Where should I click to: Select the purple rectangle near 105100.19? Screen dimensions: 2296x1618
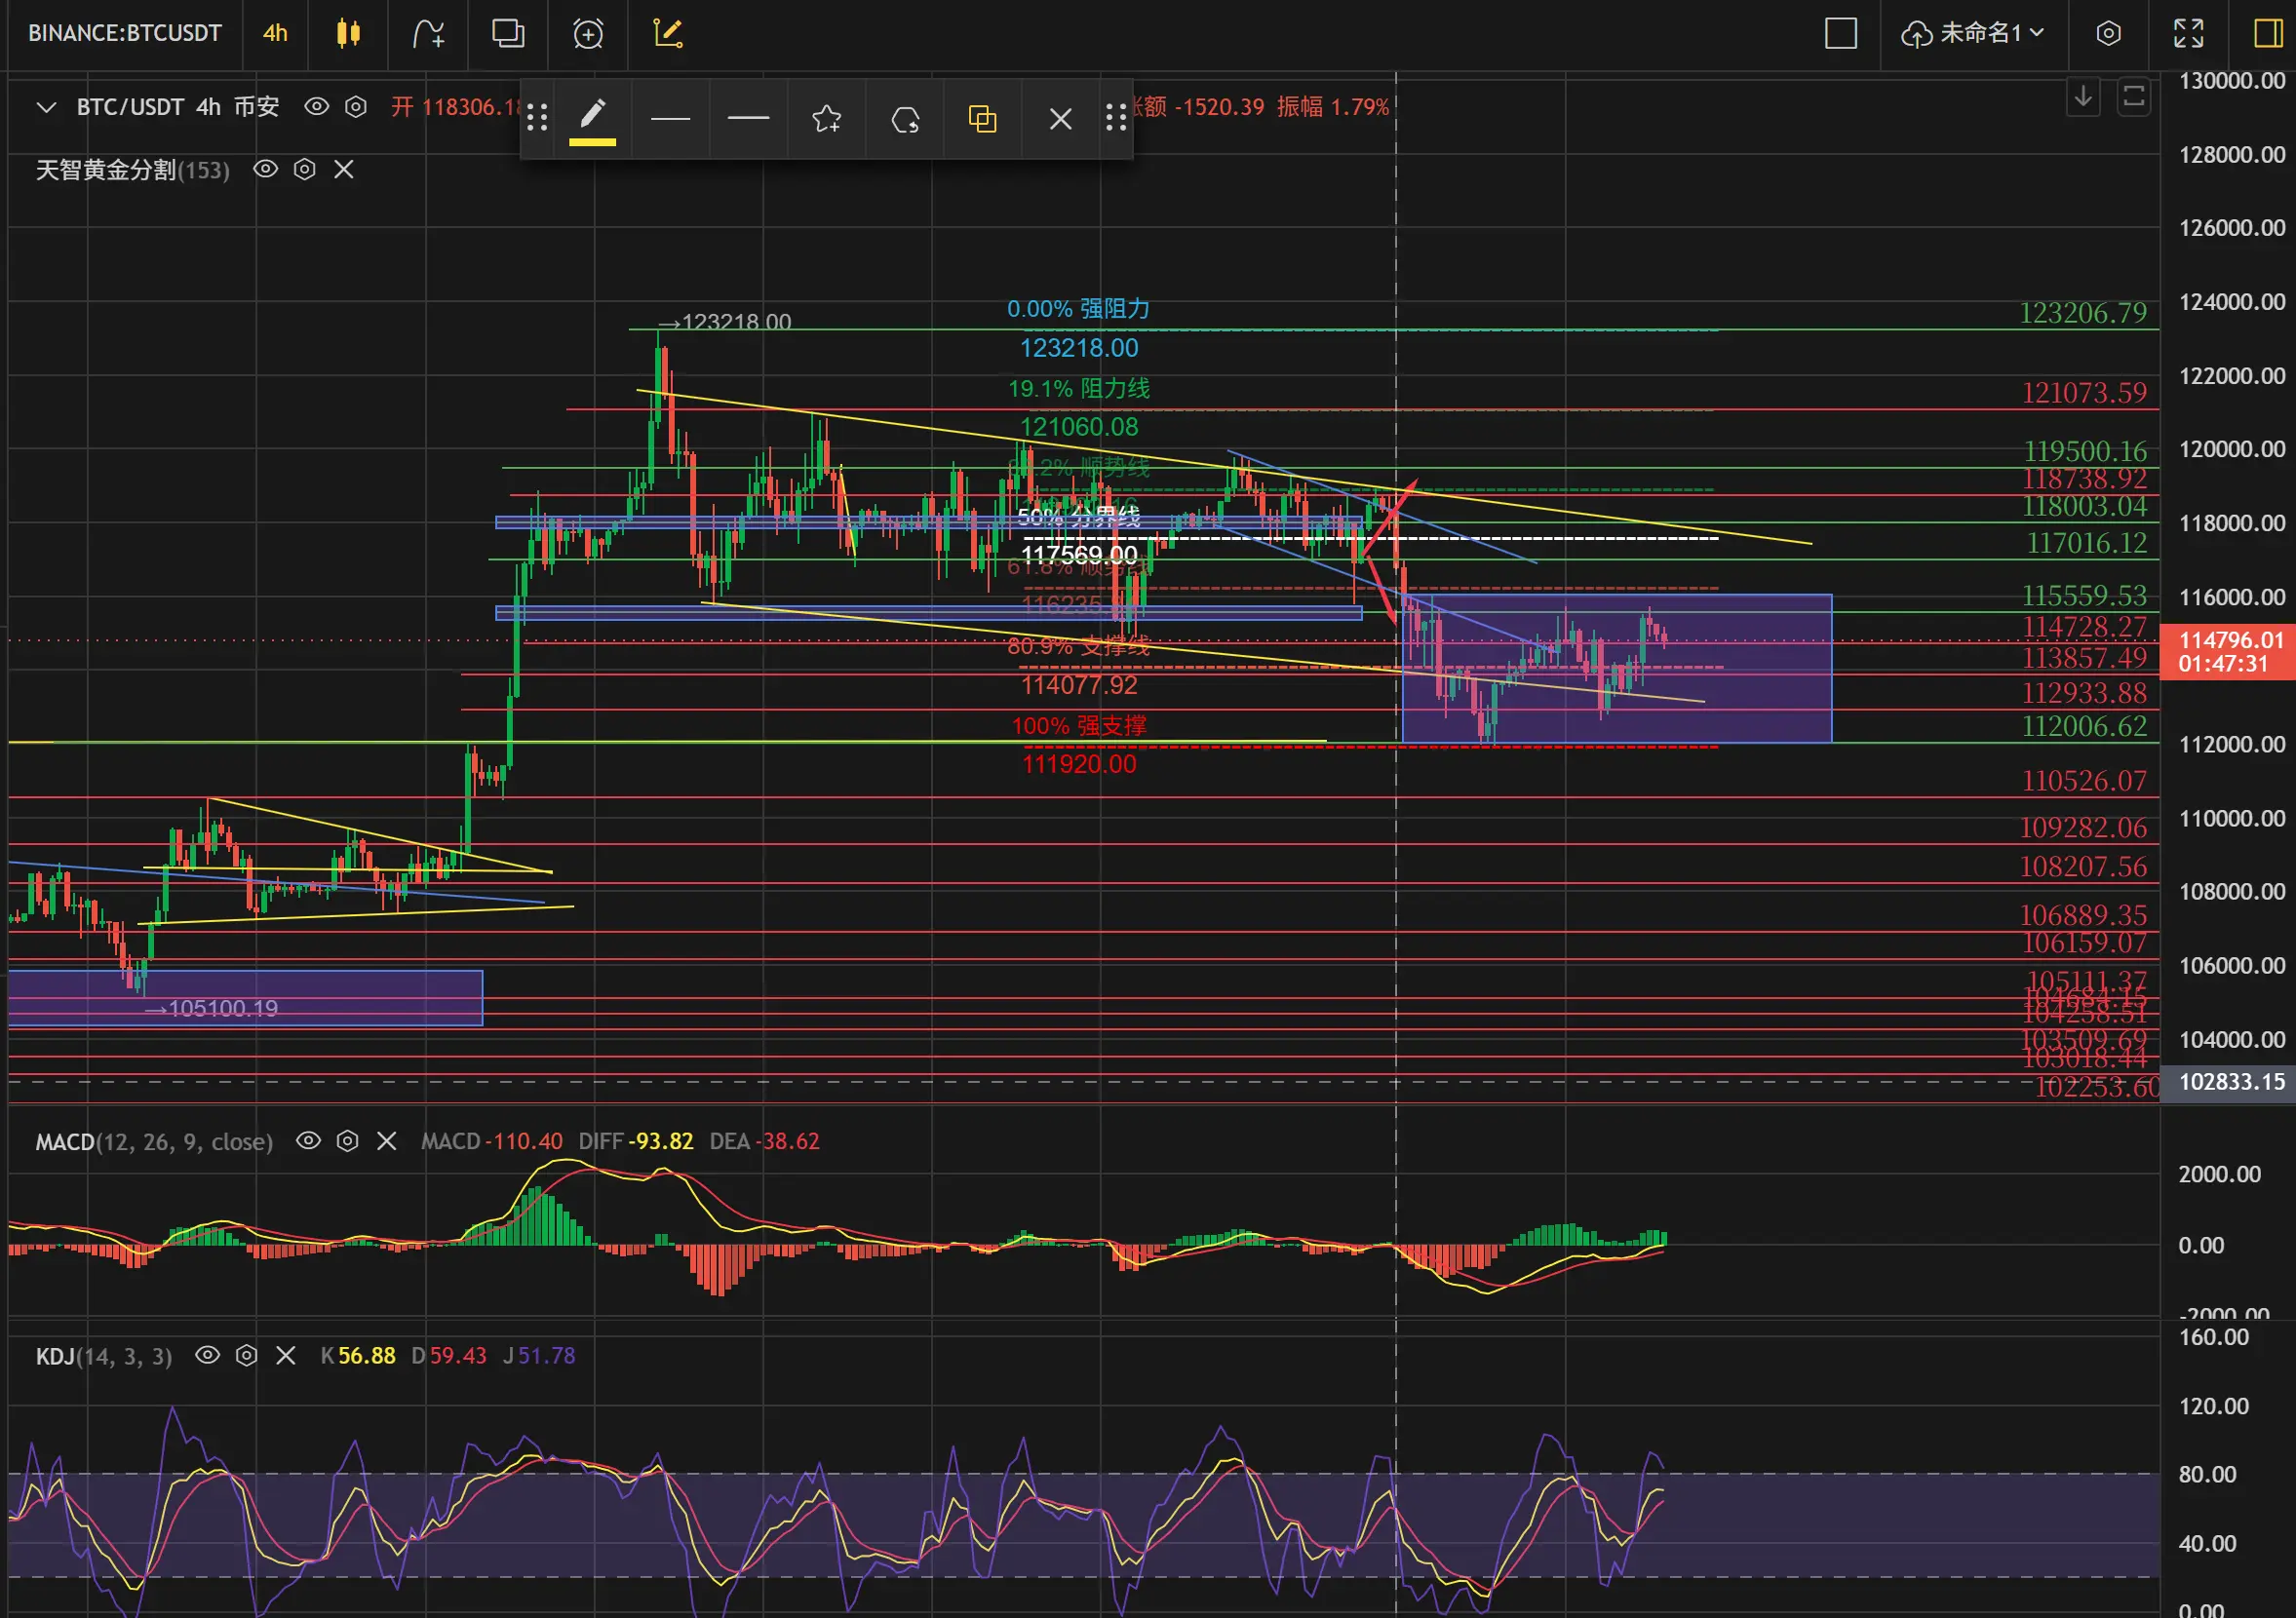coord(245,998)
